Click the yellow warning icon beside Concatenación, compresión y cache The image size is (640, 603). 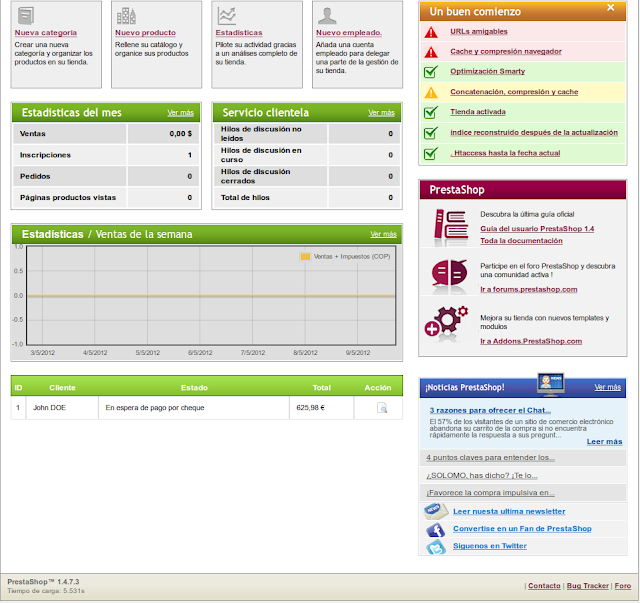(x=431, y=92)
